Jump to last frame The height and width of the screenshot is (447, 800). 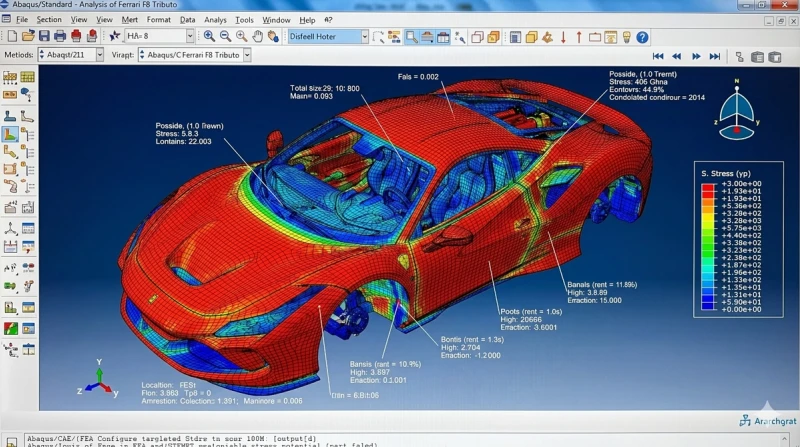click(715, 56)
